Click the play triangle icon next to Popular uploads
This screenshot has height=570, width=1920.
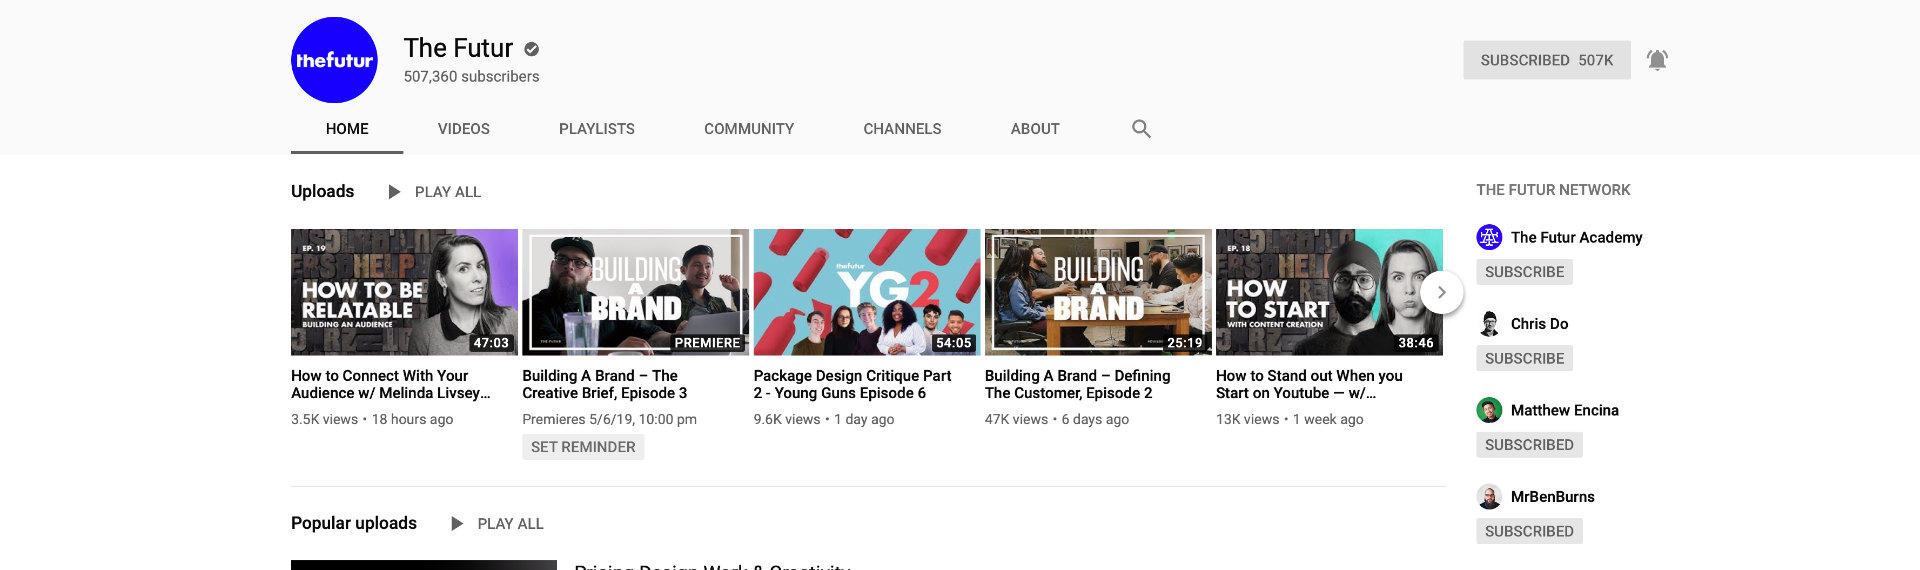457,523
